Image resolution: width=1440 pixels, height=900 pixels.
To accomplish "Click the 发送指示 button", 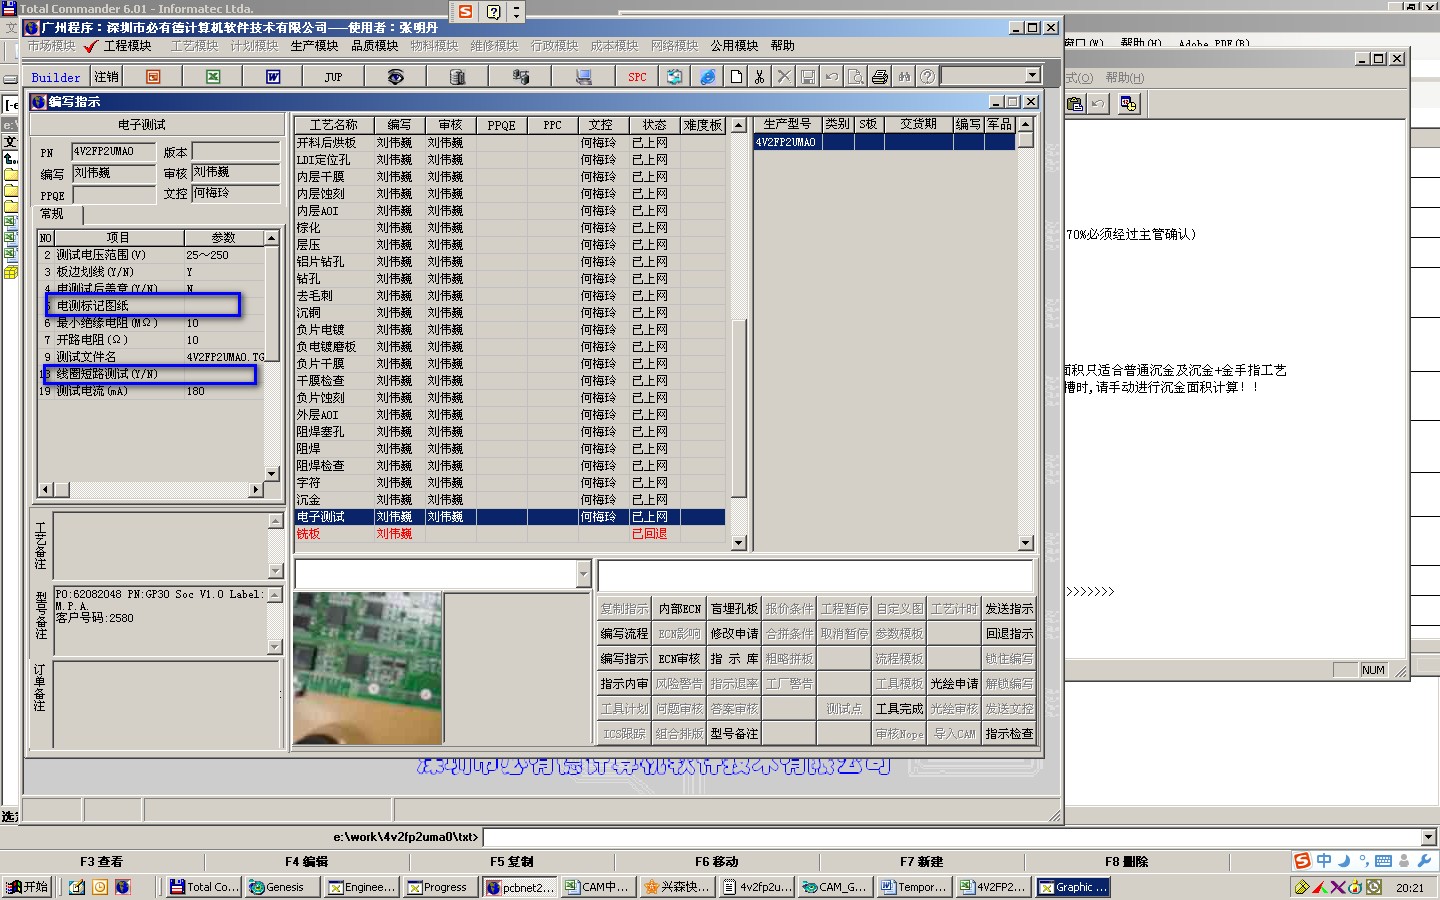I will [x=1009, y=609].
